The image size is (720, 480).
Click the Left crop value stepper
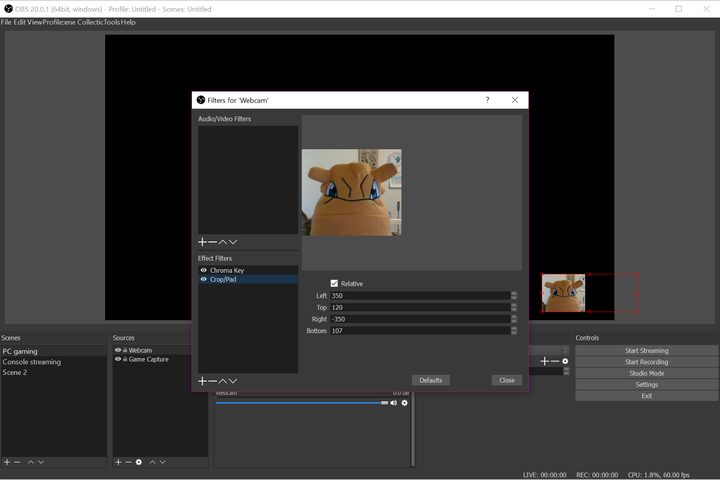point(514,295)
